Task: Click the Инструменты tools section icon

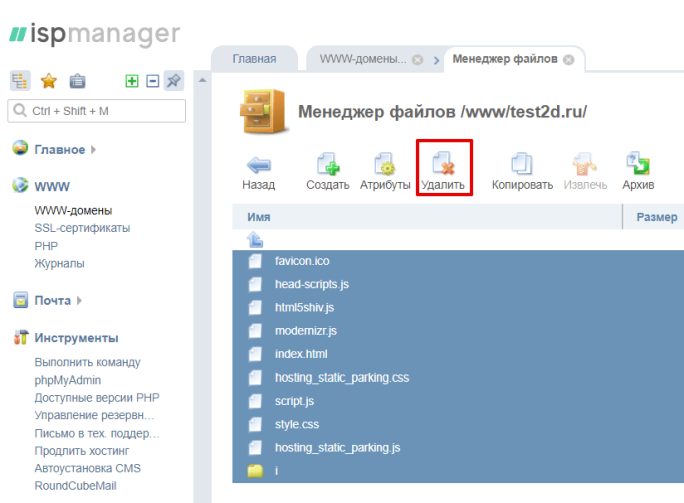Action: [21, 337]
